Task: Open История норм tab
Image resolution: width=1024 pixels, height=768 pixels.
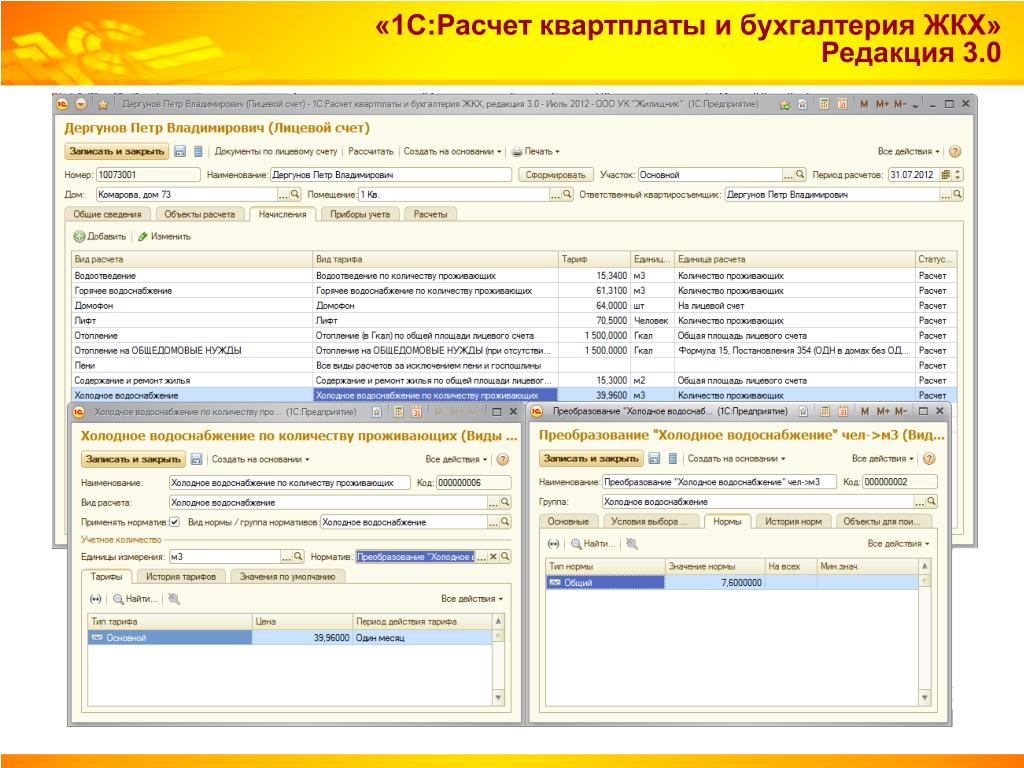Action: [x=793, y=521]
